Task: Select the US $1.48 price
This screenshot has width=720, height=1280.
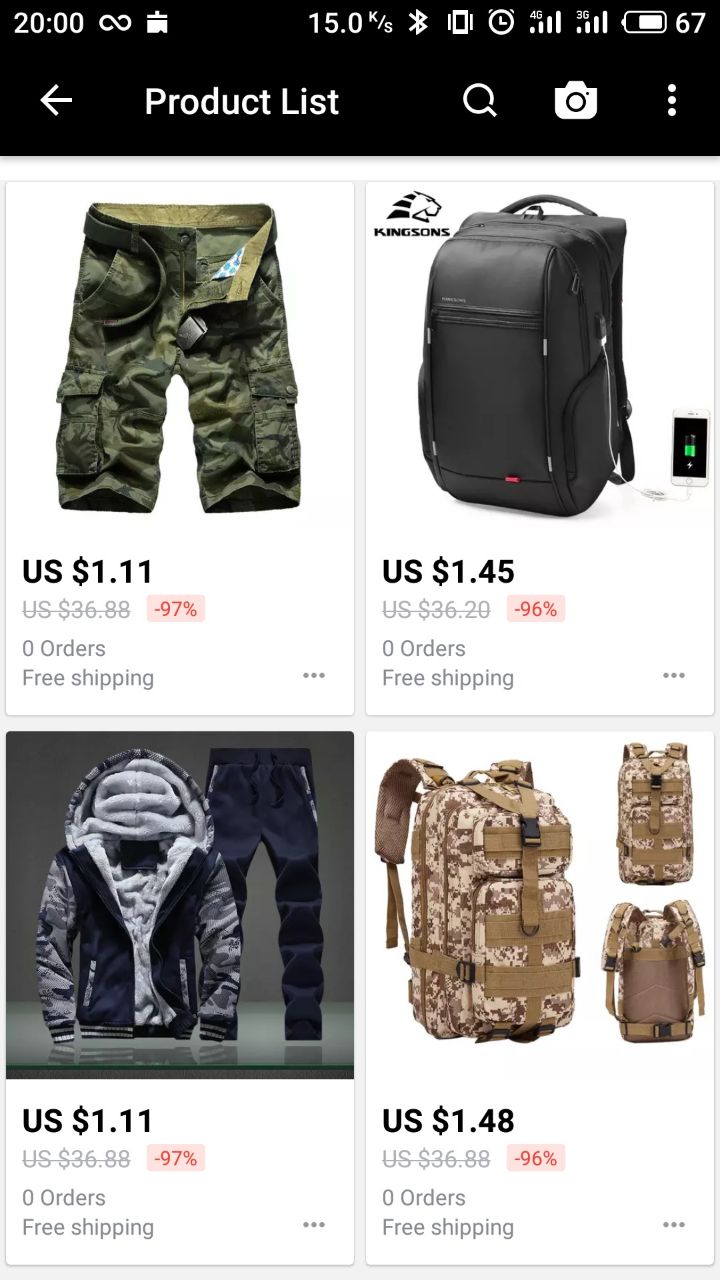Action: (x=448, y=1122)
